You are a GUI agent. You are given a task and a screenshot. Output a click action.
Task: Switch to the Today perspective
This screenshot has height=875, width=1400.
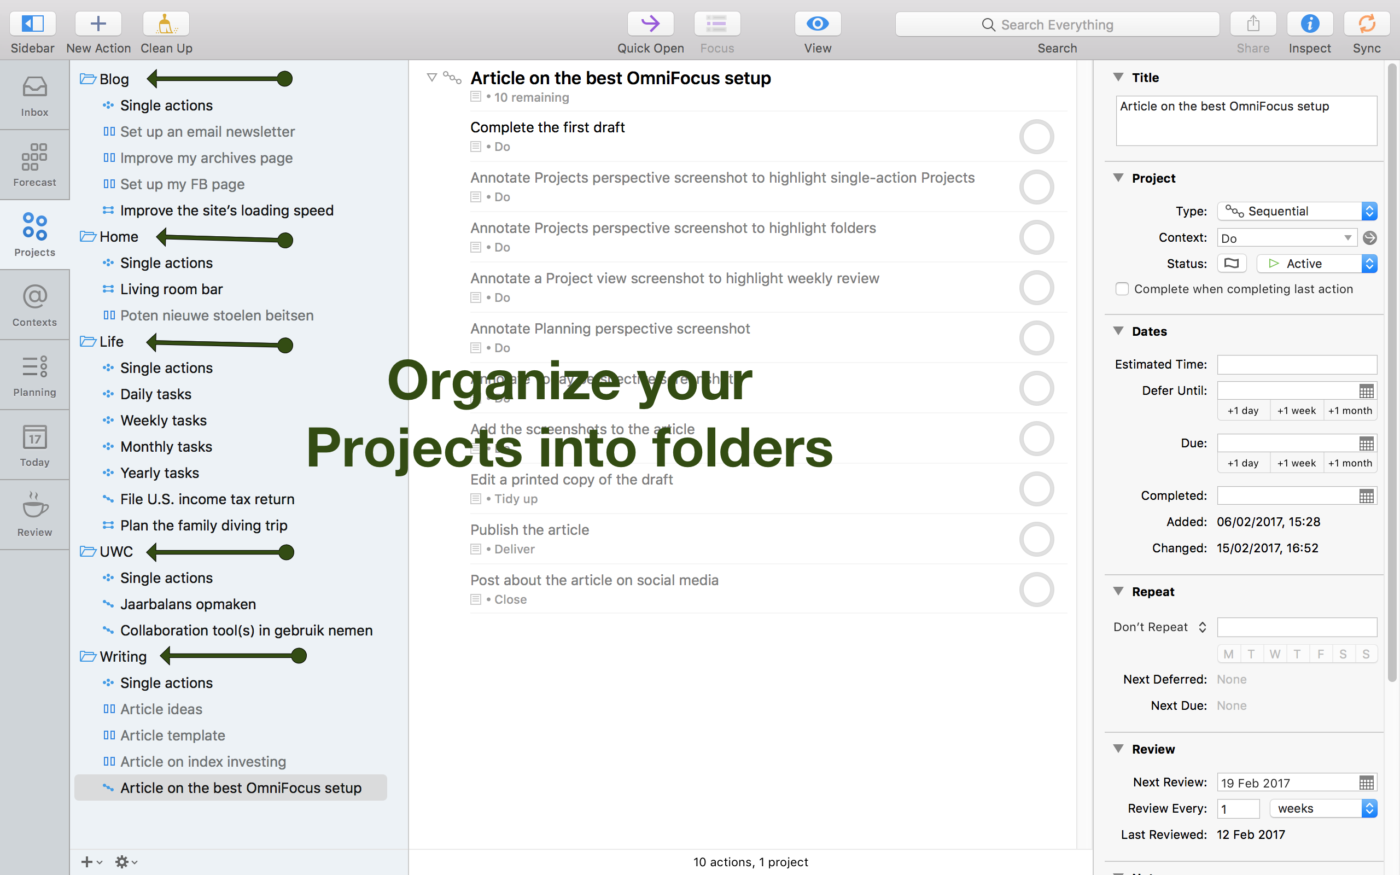[x=35, y=445]
